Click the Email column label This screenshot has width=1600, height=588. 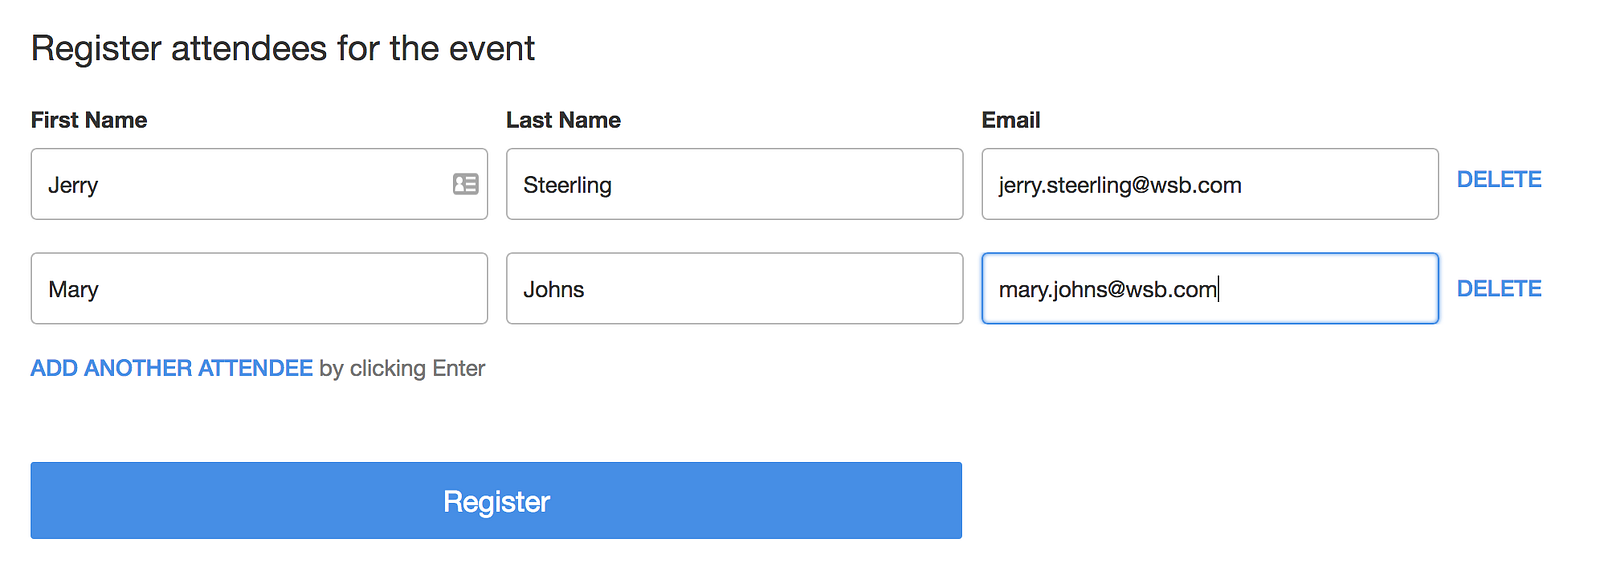click(1010, 121)
